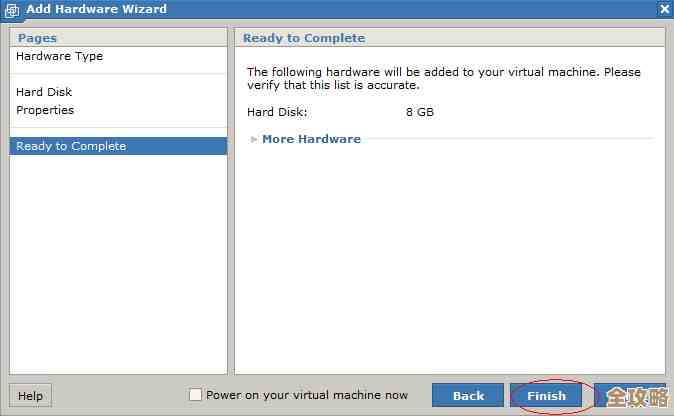Select the Hard Disk page in sidebar
674x416 pixels.
[44, 92]
